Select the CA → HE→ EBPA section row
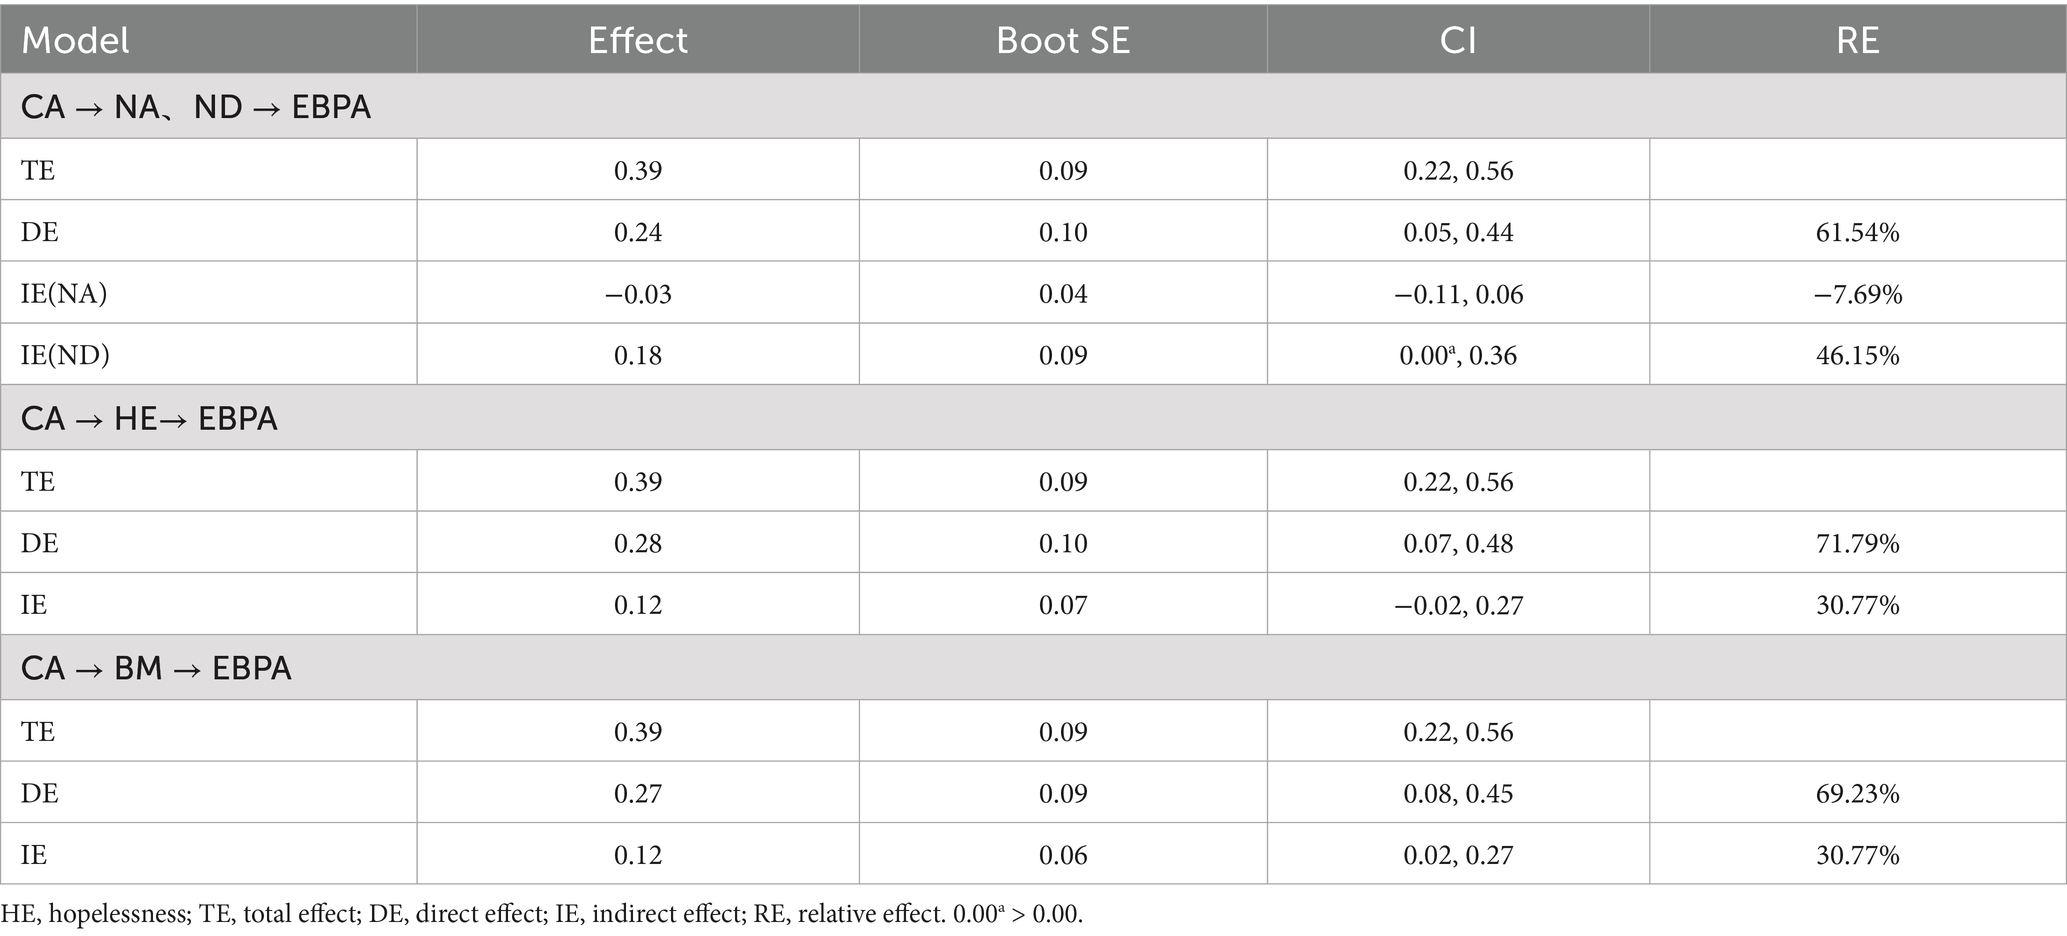Image resolution: width=2067 pixels, height=936 pixels. [x=149, y=418]
